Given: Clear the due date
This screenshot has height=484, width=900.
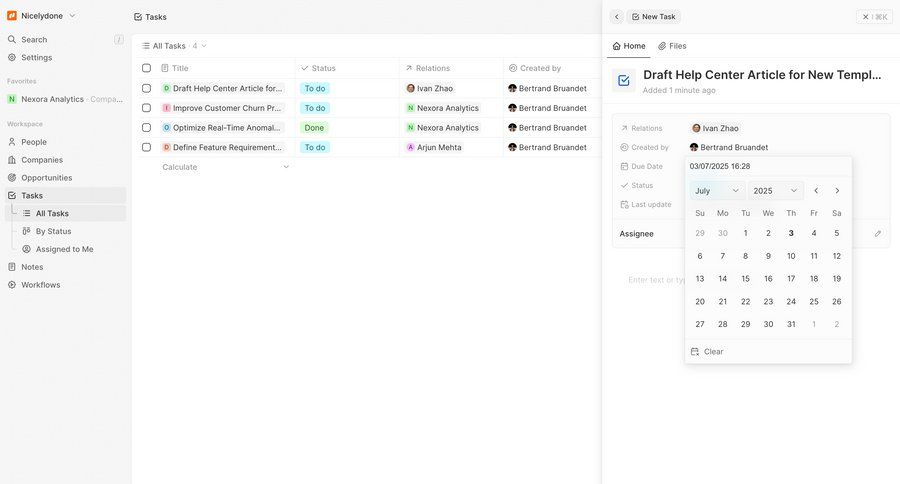Looking at the screenshot, I should tap(768, 351).
